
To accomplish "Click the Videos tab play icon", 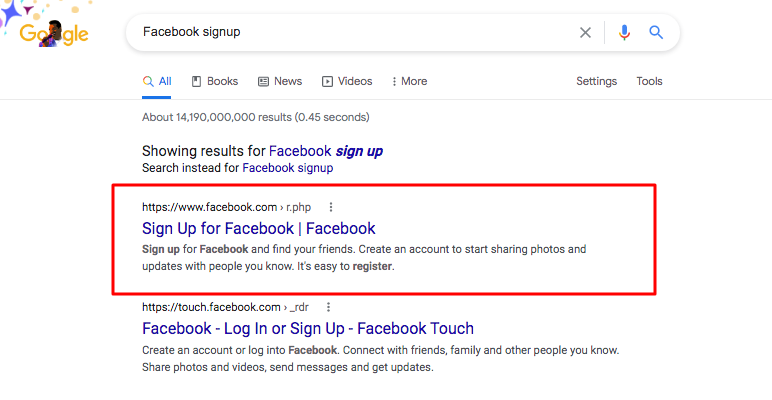I will (x=327, y=81).
